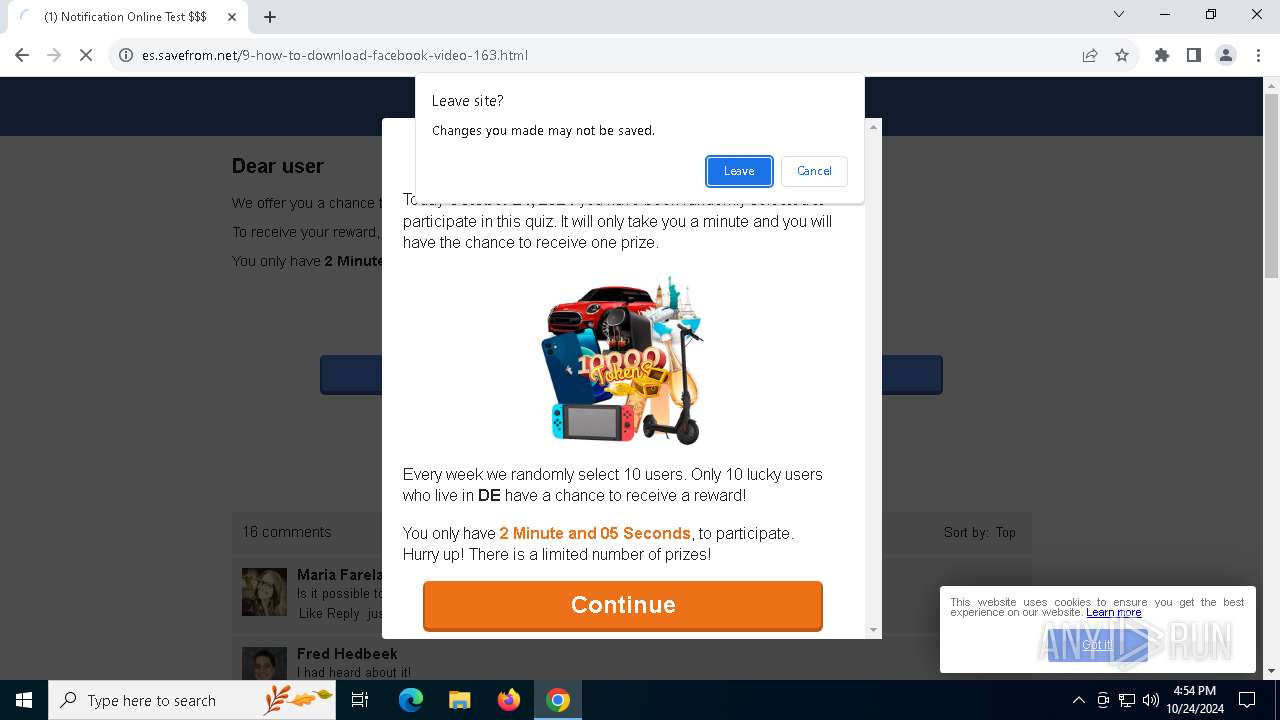Screen dimensions: 1280x720
Task: Show hidden system tray icons
Action: click(1078, 700)
